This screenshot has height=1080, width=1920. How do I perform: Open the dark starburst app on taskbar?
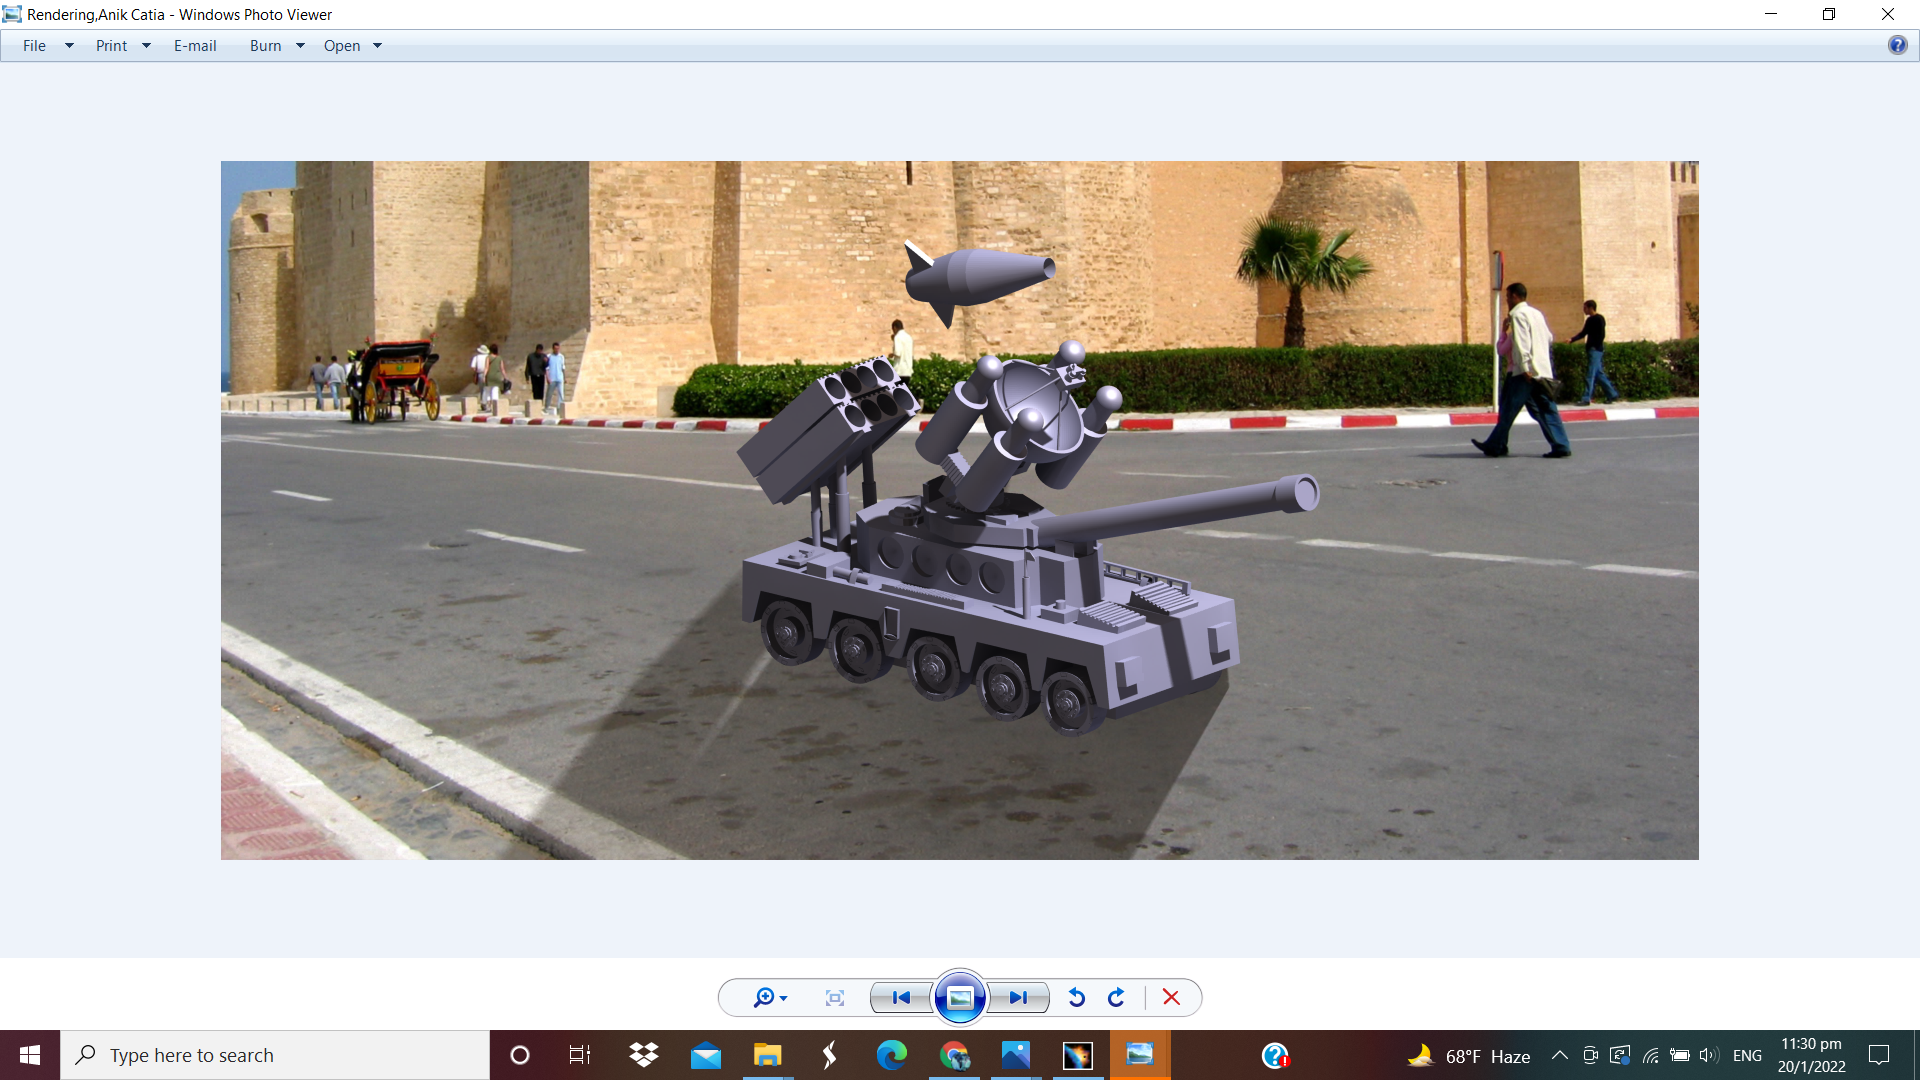point(1078,1055)
